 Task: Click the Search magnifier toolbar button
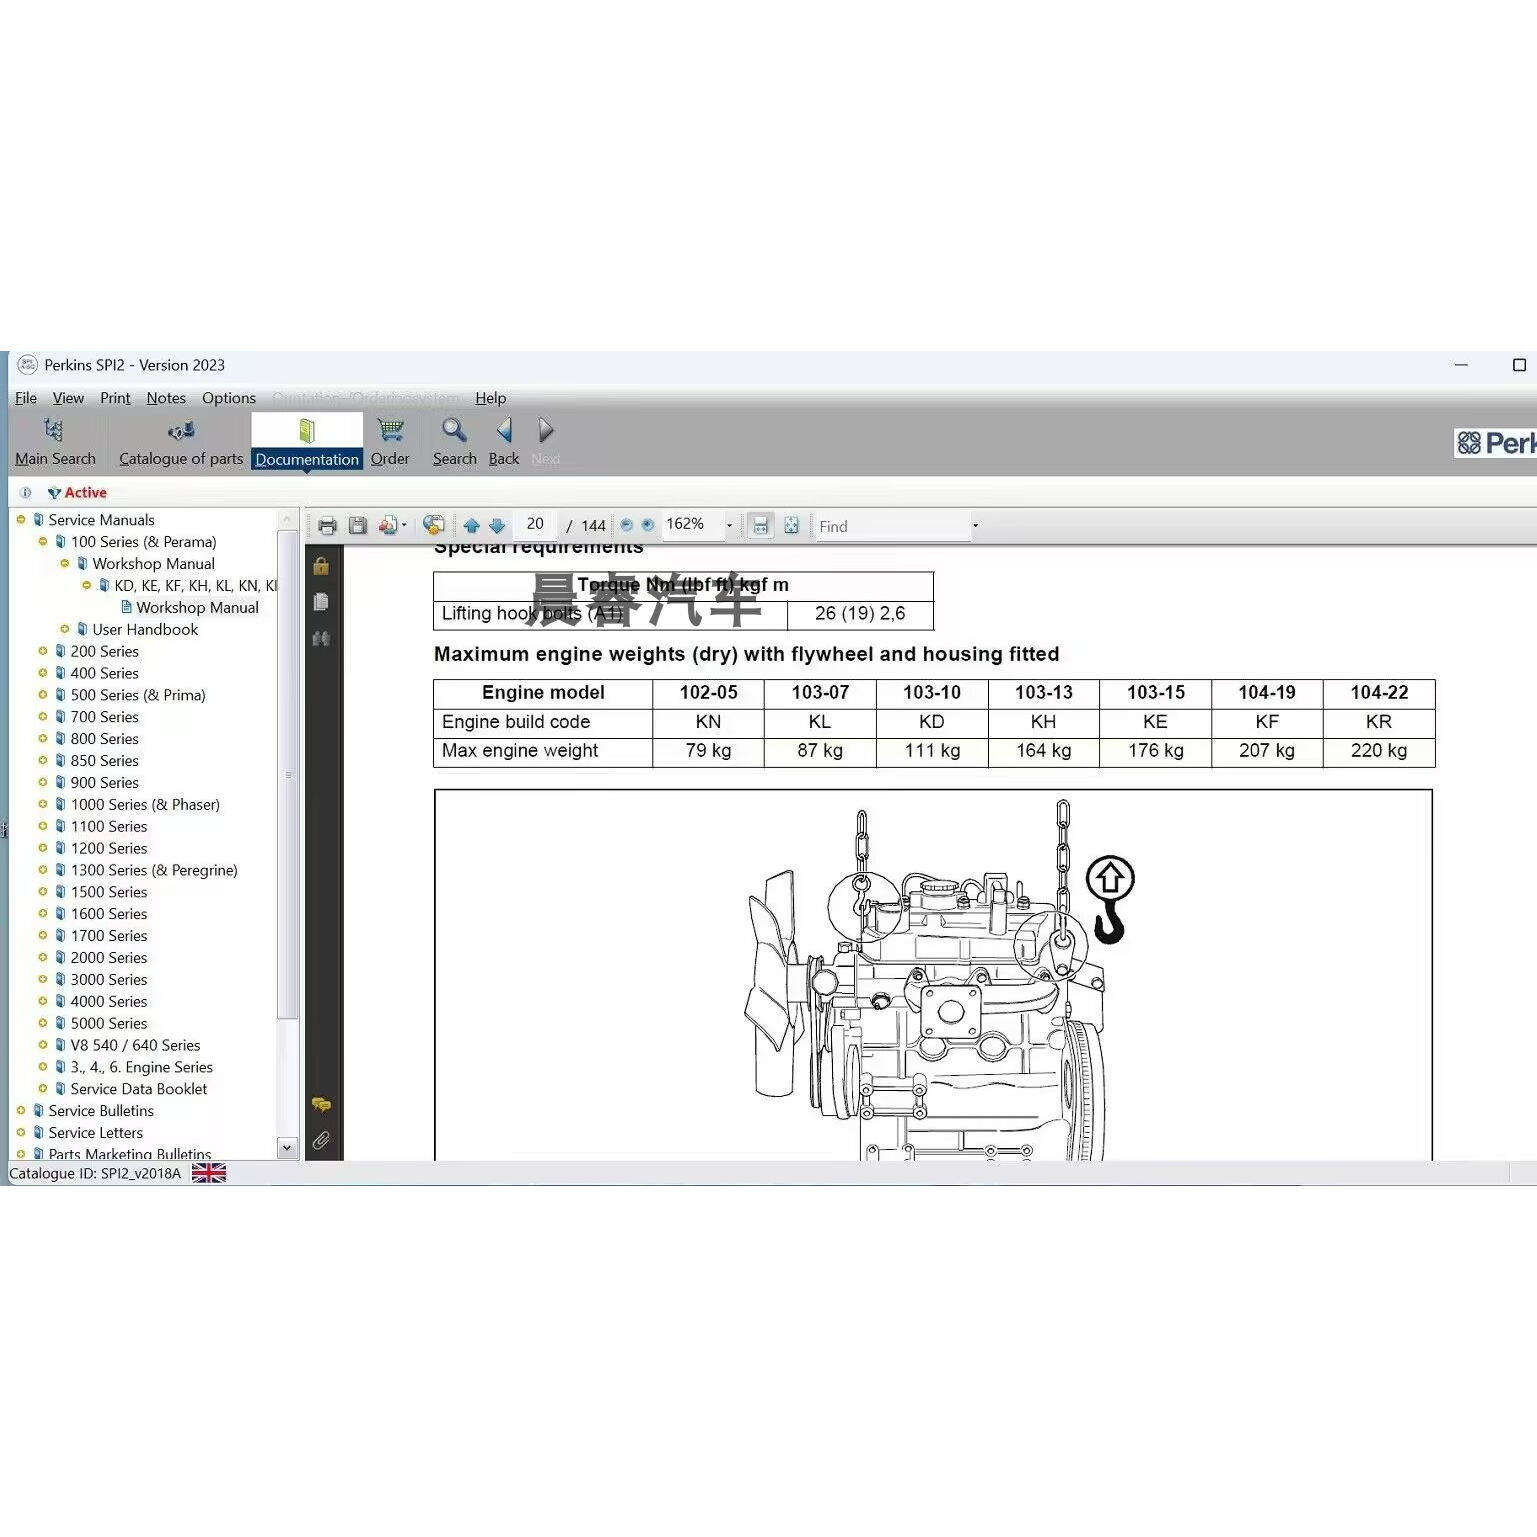click(454, 442)
